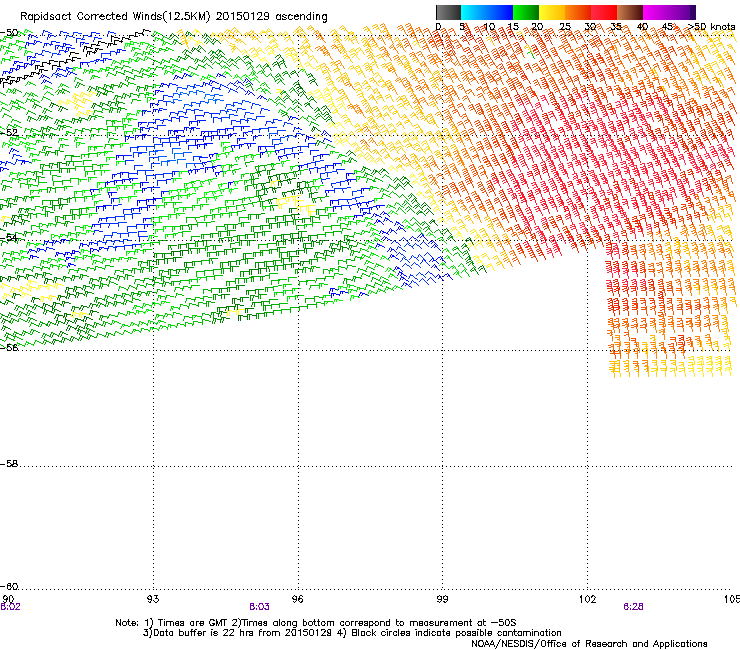This screenshot has width=740, height=650.
Task: Click the green 15-20 knots legend segment
Action: point(526,12)
